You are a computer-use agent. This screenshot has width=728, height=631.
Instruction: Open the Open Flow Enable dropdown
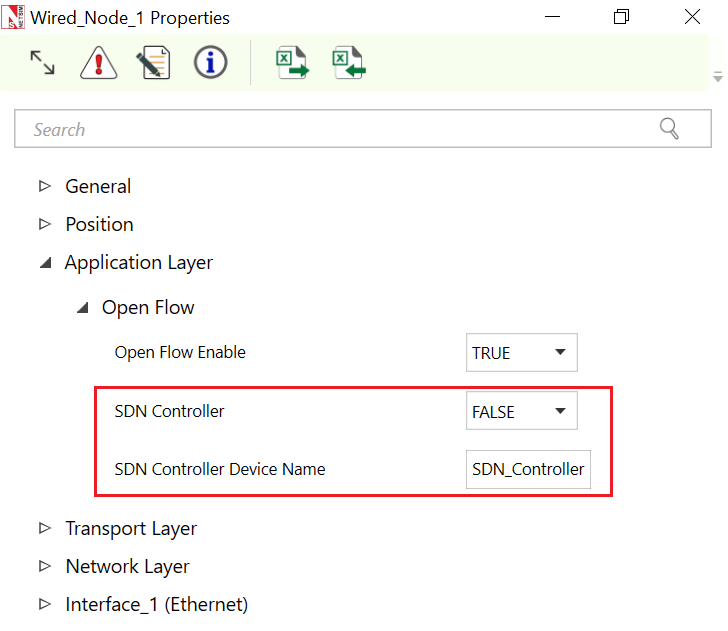pos(521,353)
